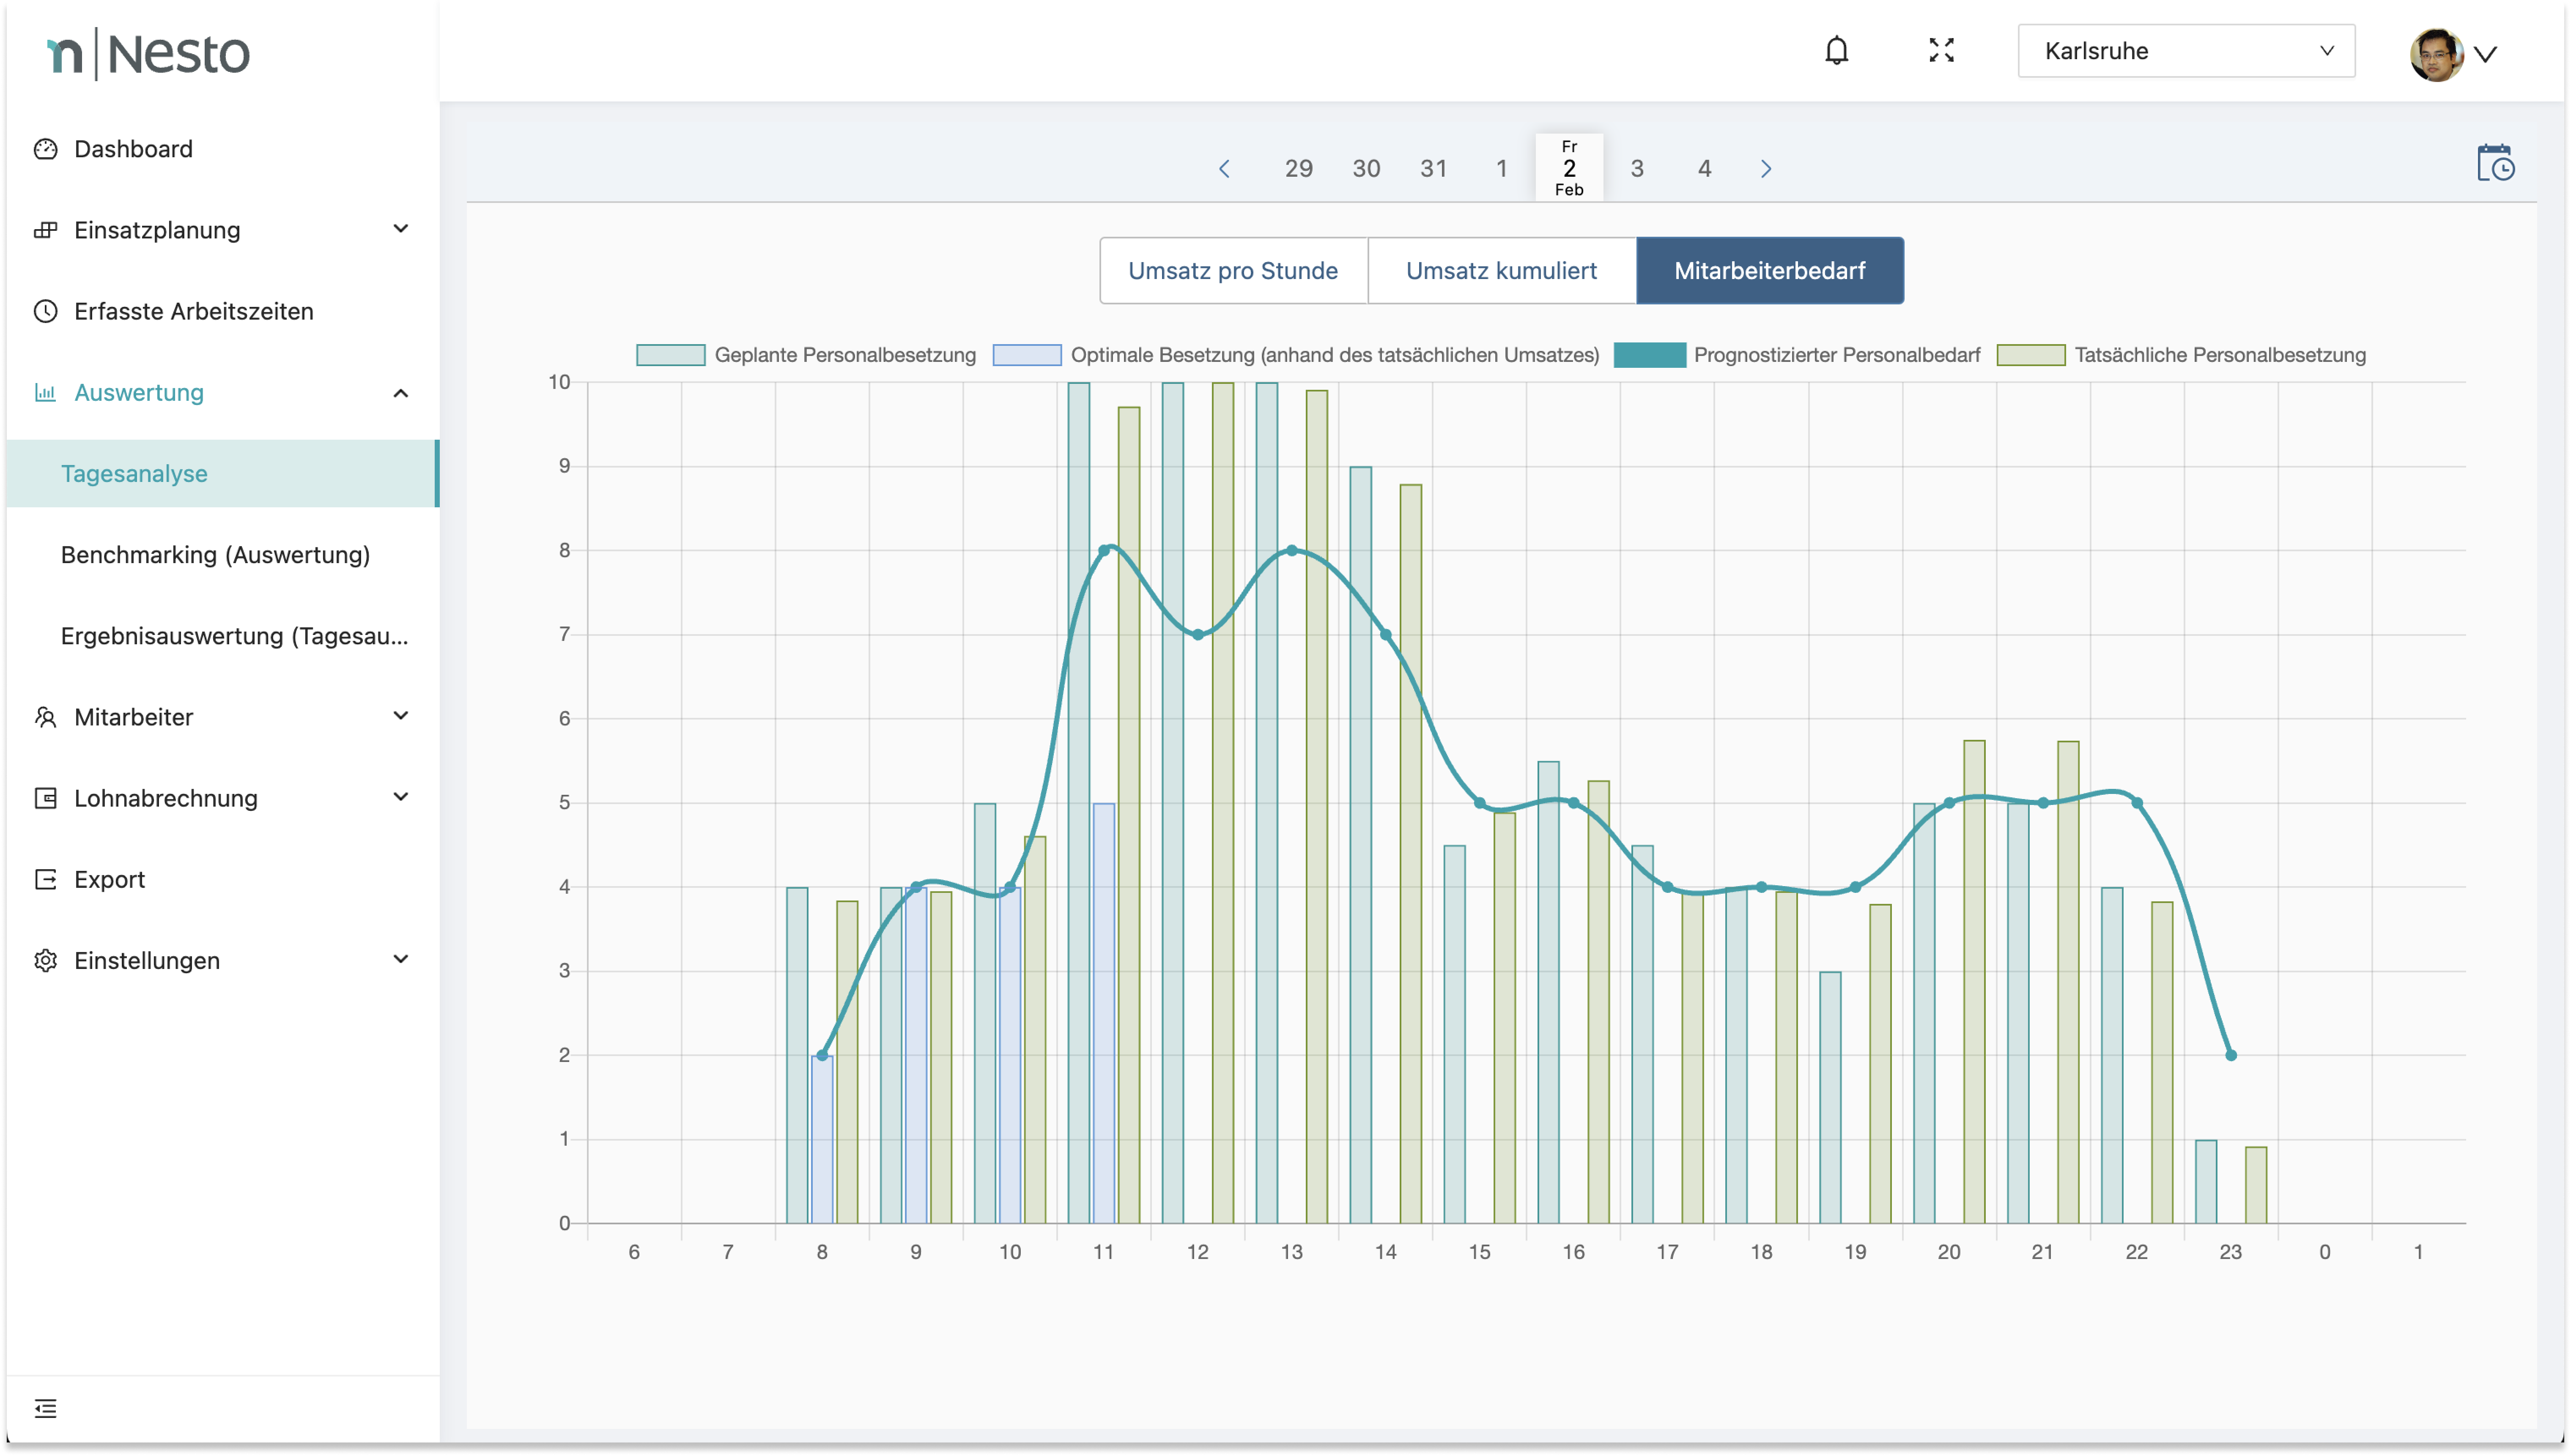This screenshot has height=1456, width=2571.
Task: Hide Tatsächliche Personalbesetzung legend series
Action: (2219, 355)
